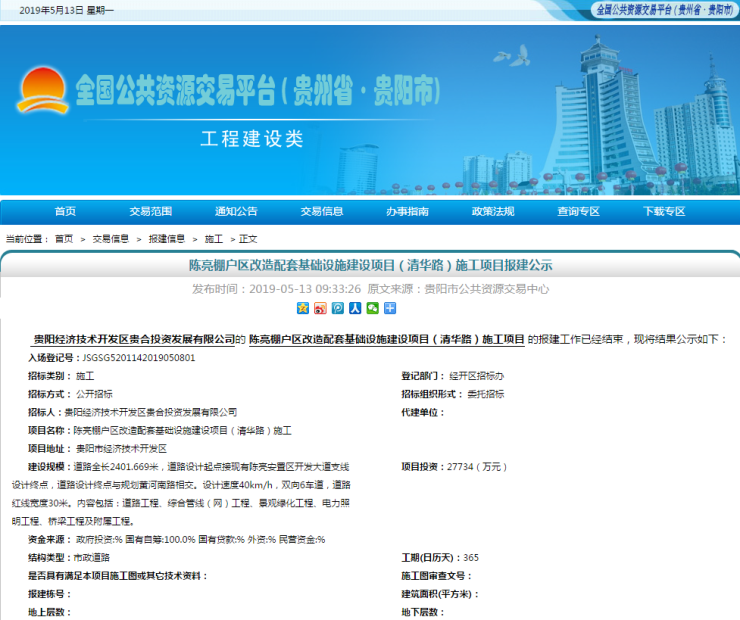The image size is (740, 620).
Task: Go to the 交易公告 navigation tab
Action: pyautogui.click(x=151, y=211)
